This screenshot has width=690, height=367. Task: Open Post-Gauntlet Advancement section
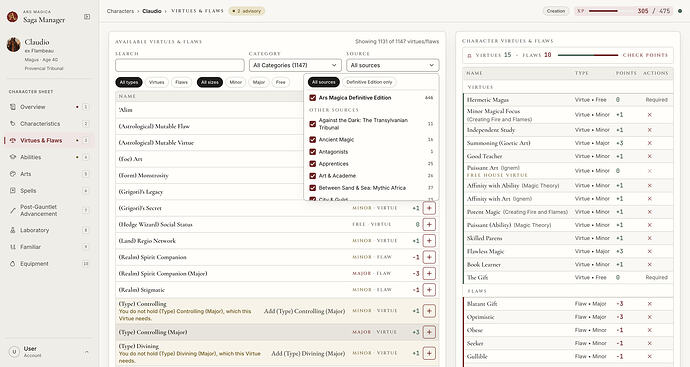(48, 210)
